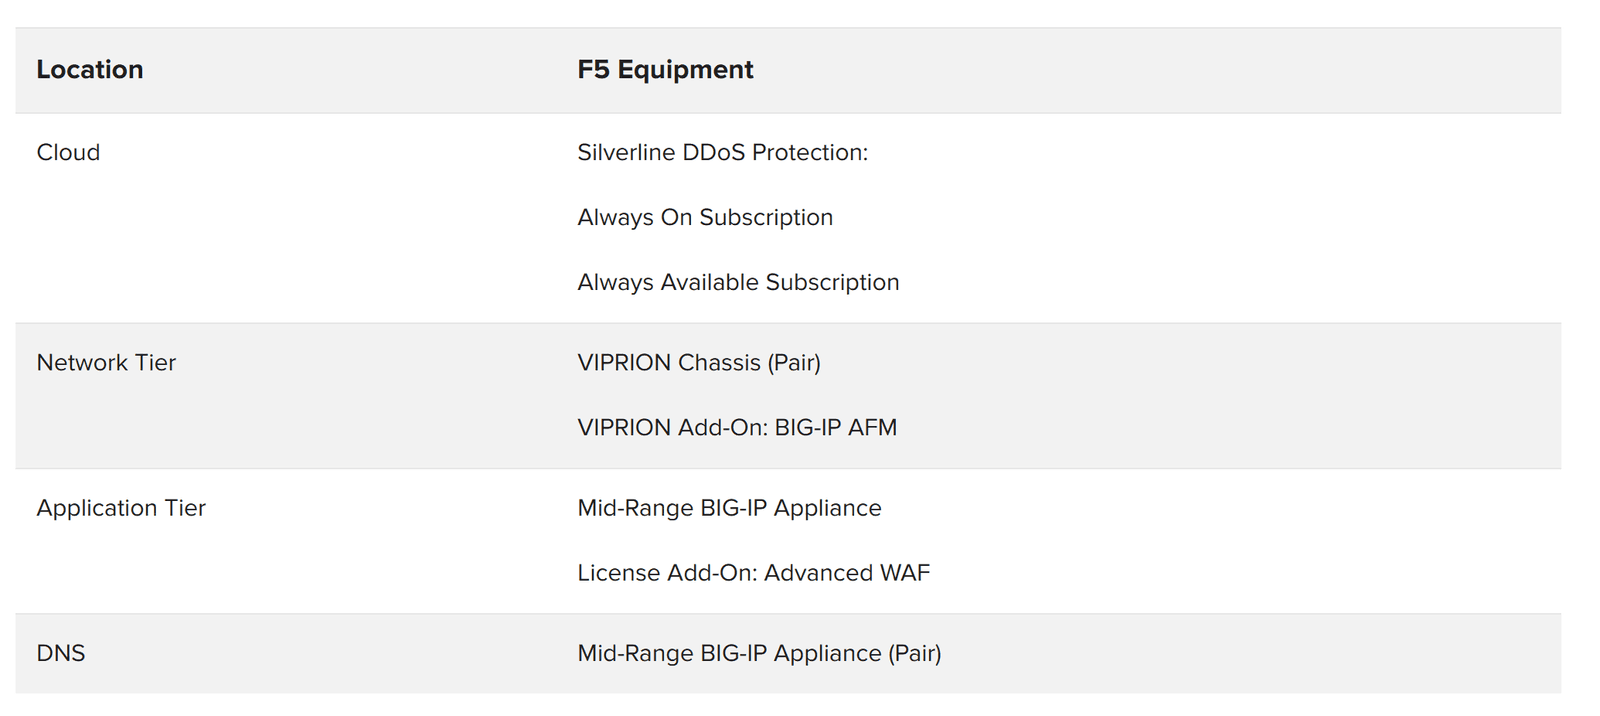1600x716 pixels.
Task: Click Mid-Range BIG-IP Appliance (Pair) text
Action: pos(759,654)
